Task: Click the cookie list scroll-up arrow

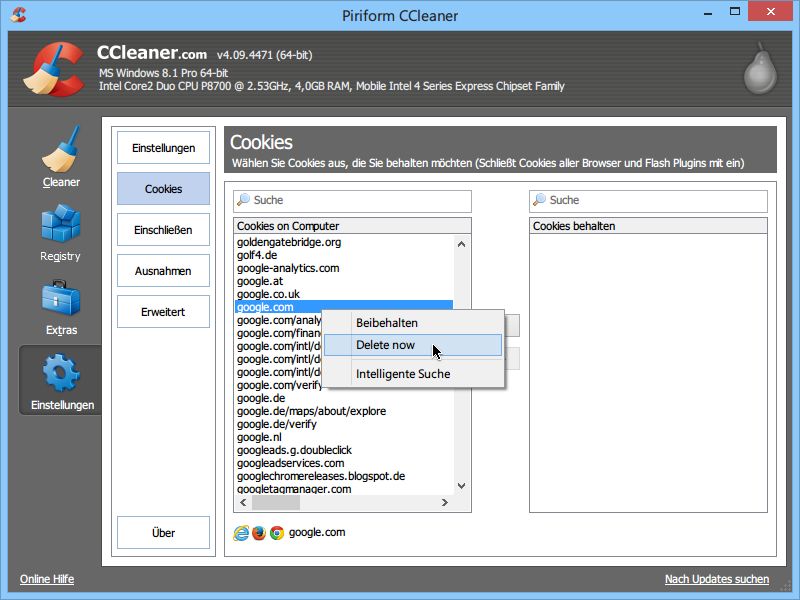Action: point(461,244)
